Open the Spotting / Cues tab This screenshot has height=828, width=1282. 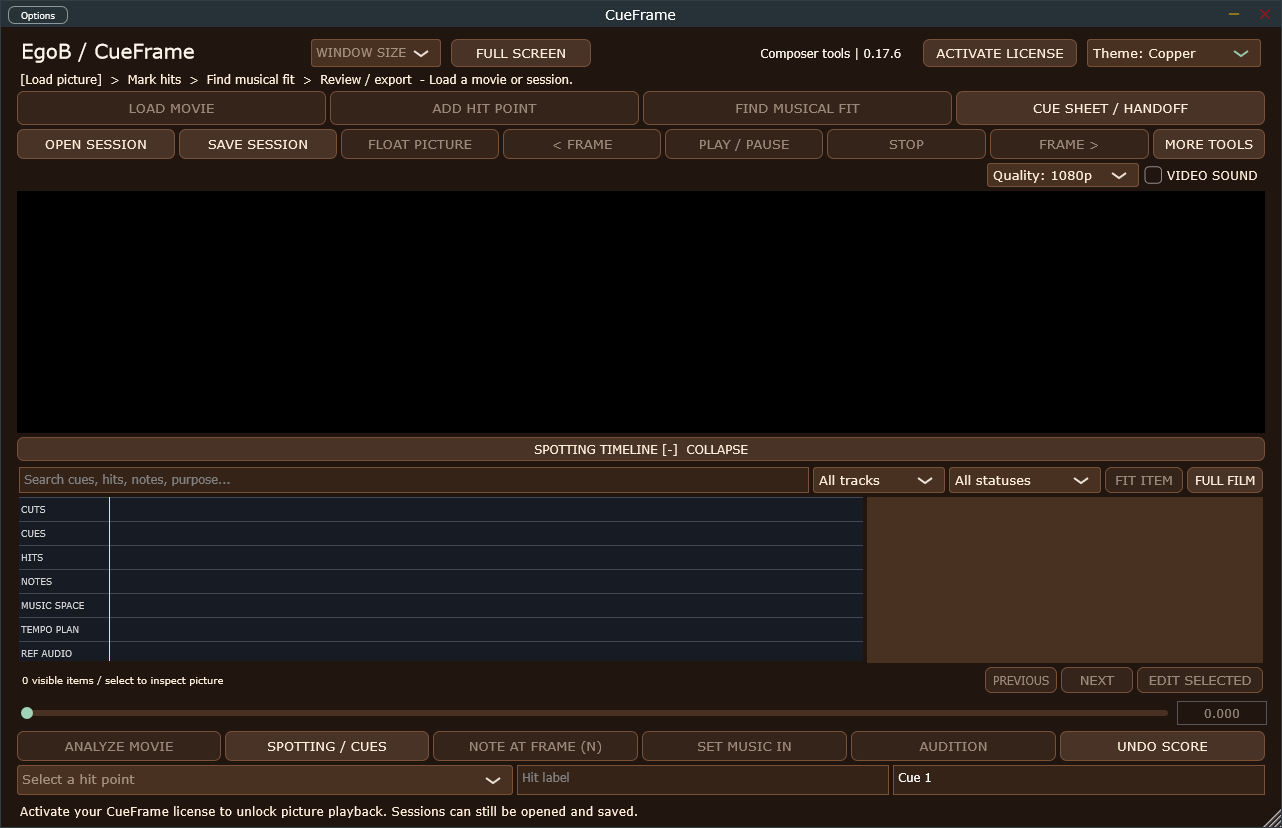tap(327, 746)
